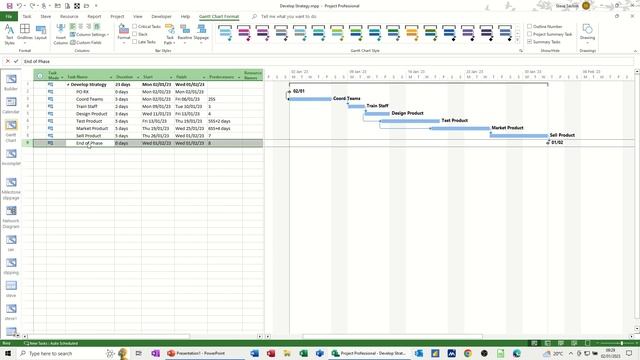This screenshot has width=640, height=360.
Task: Expand the Gantt Chart Style gallery
Action: 518,41
